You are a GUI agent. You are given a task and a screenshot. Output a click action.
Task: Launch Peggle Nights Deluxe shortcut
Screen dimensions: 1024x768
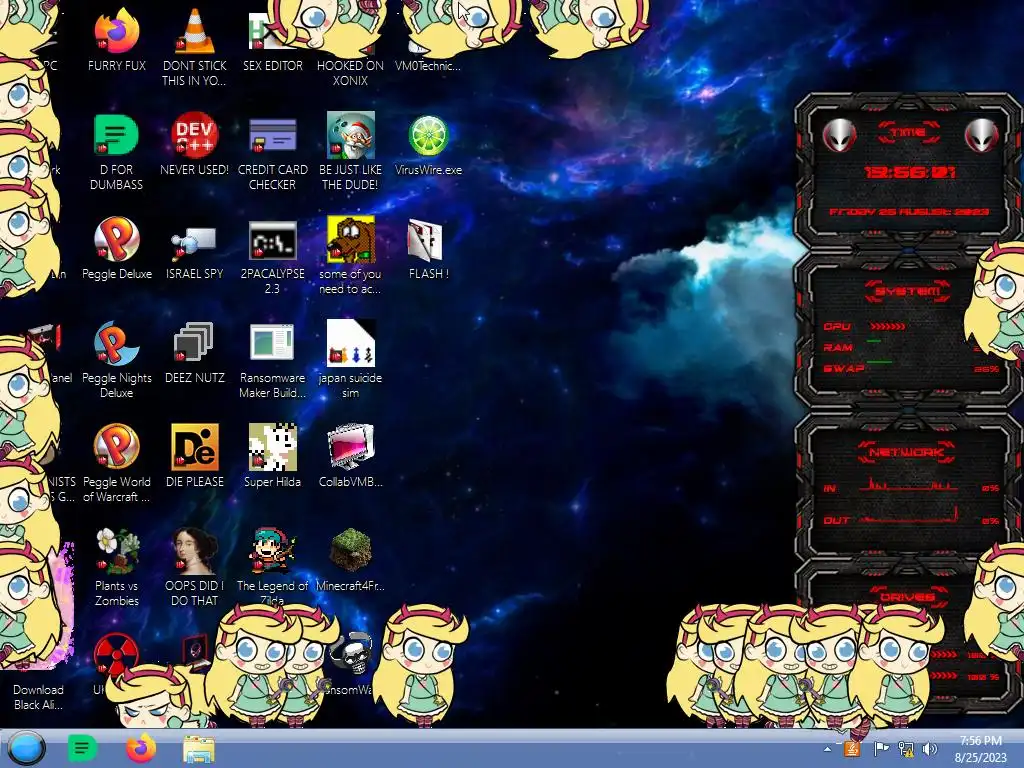pos(116,343)
